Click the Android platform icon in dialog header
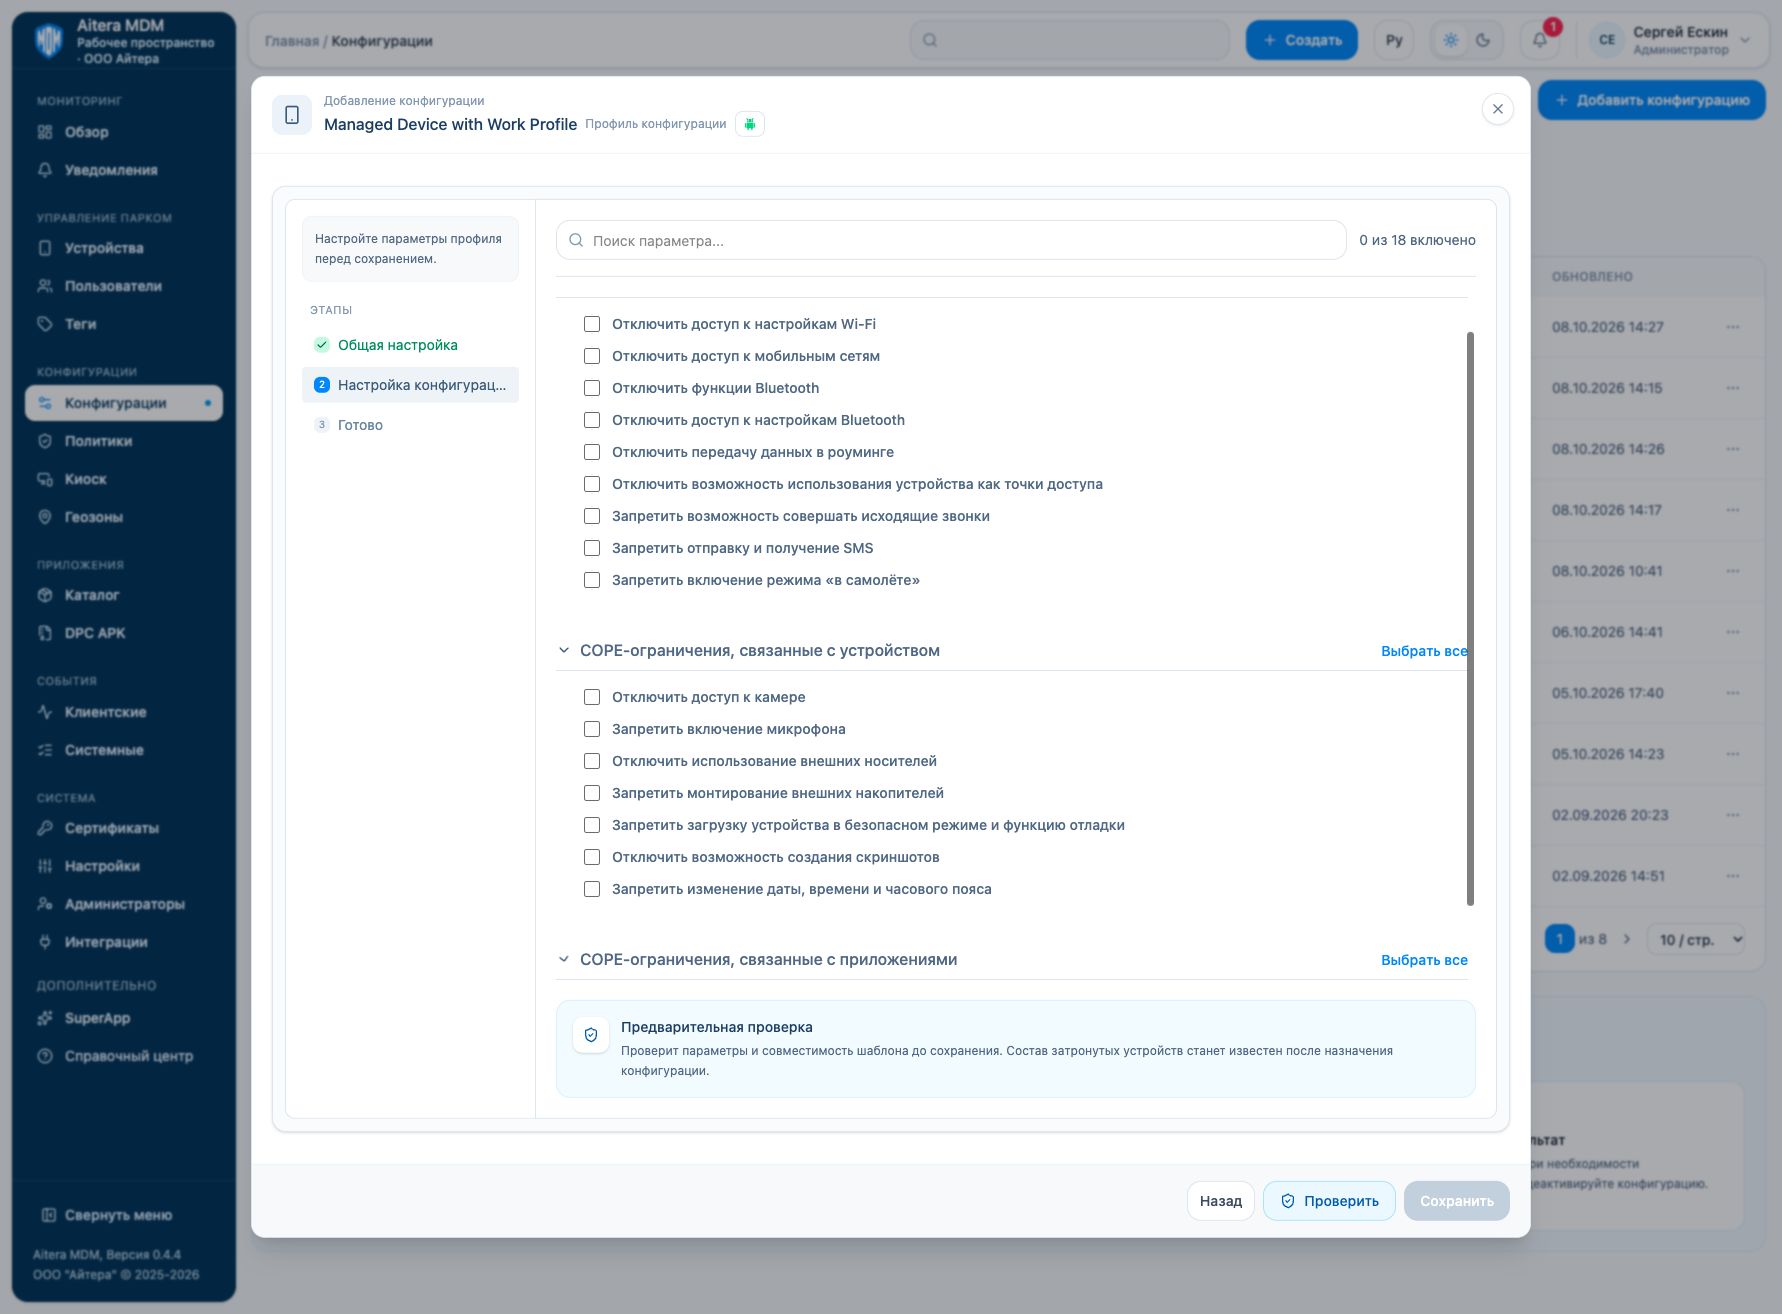 click(x=750, y=124)
